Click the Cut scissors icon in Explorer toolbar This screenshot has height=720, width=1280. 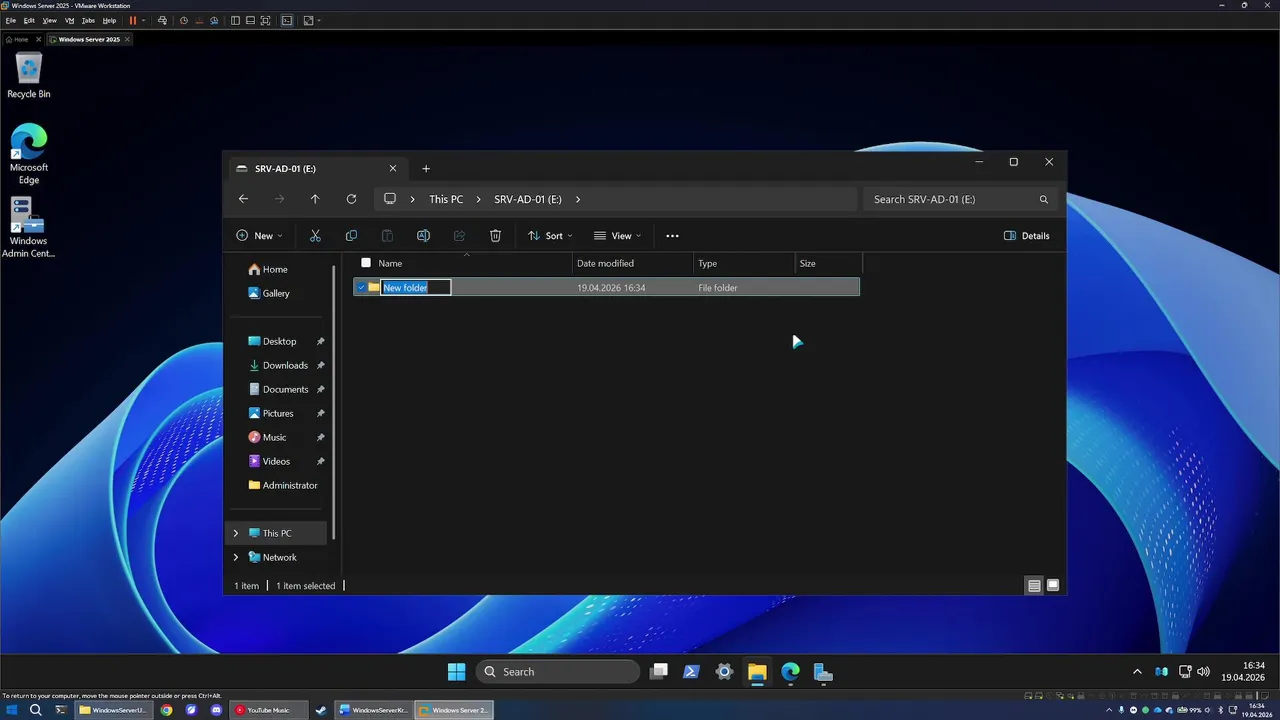315,236
